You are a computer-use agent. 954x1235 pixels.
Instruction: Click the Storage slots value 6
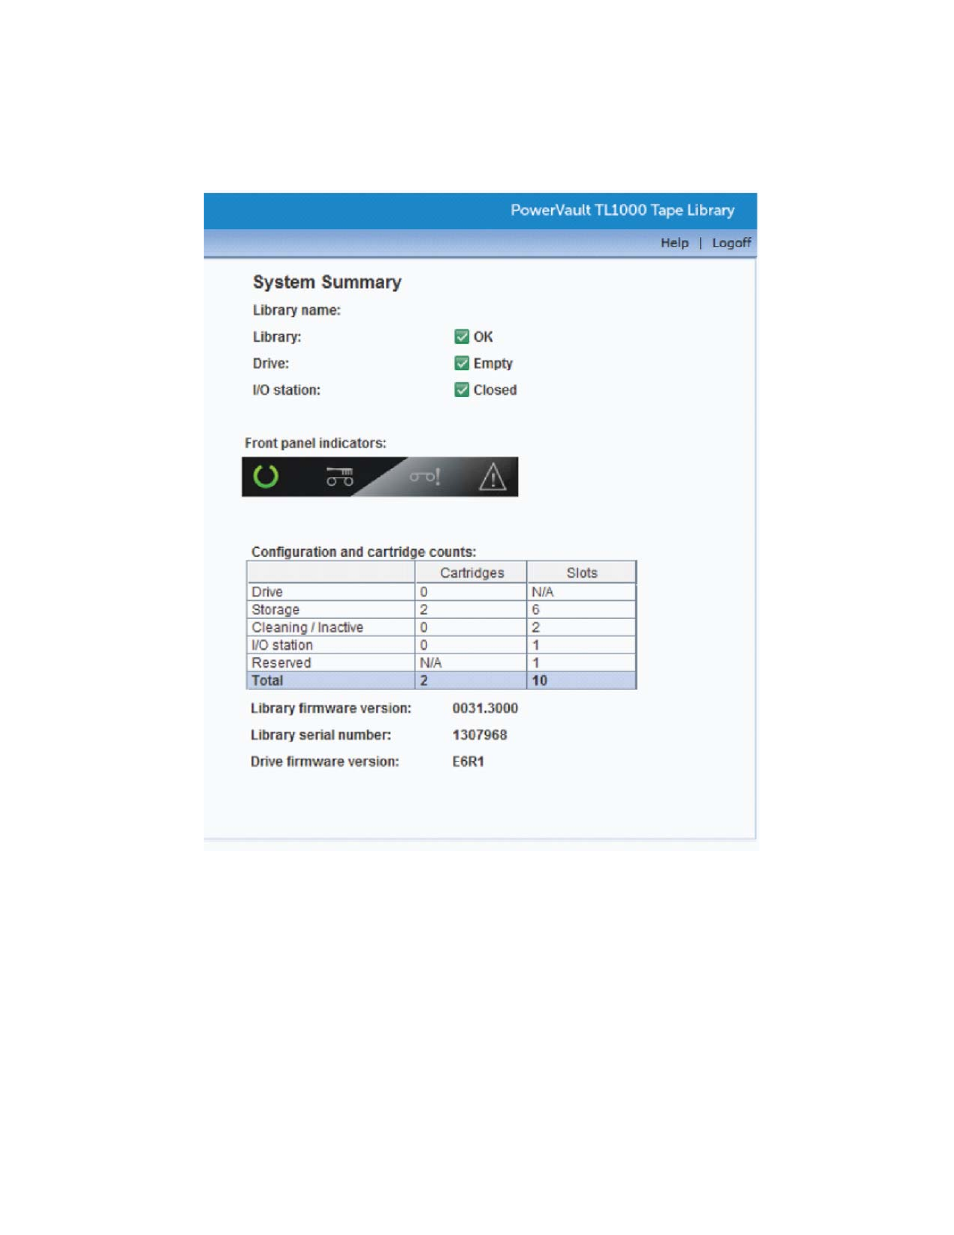tap(536, 610)
